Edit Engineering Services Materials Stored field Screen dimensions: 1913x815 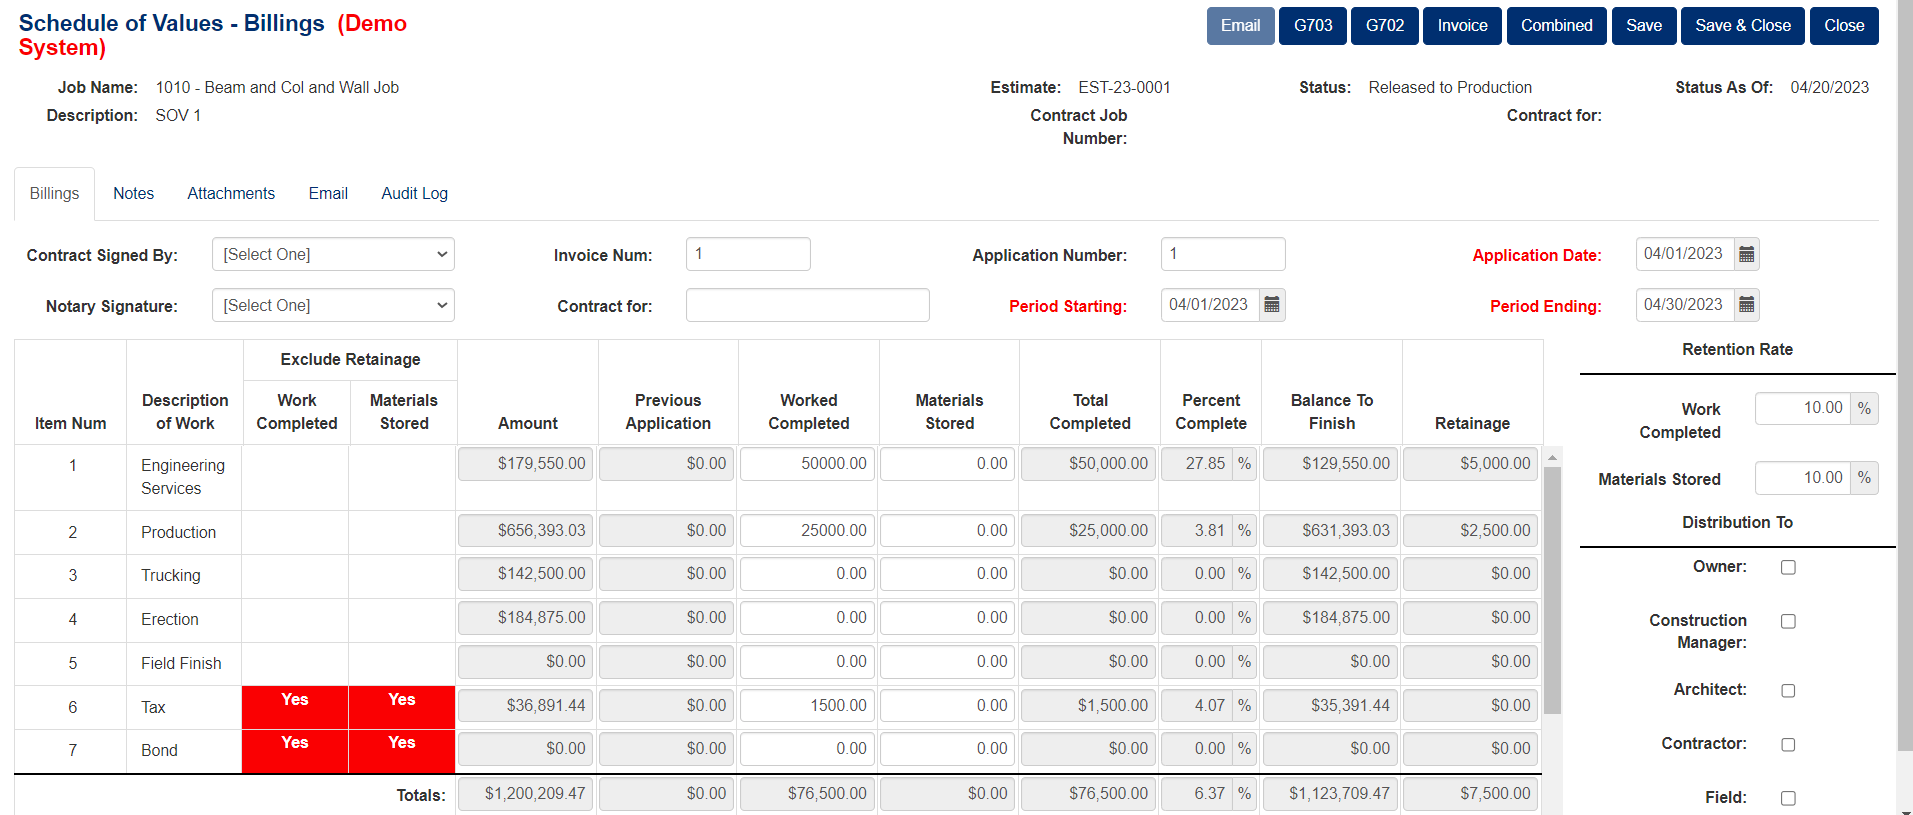(948, 464)
